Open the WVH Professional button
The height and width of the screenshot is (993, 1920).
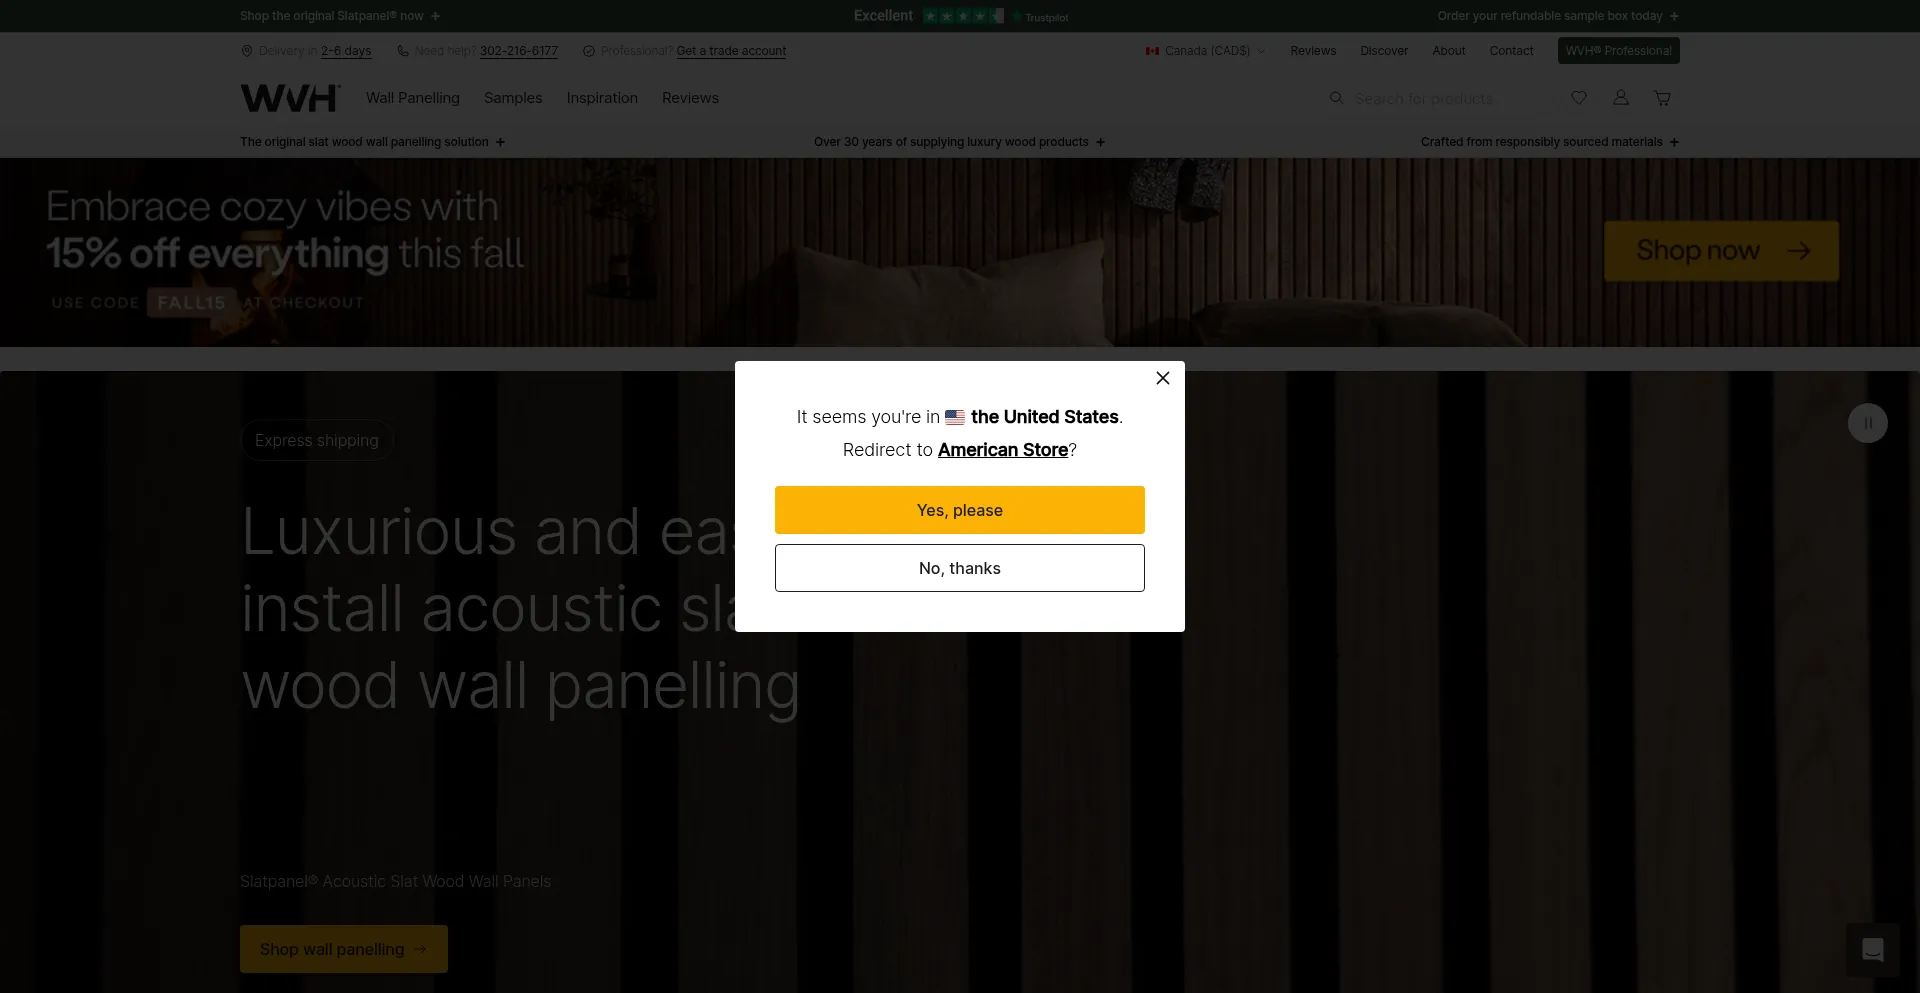(x=1618, y=51)
